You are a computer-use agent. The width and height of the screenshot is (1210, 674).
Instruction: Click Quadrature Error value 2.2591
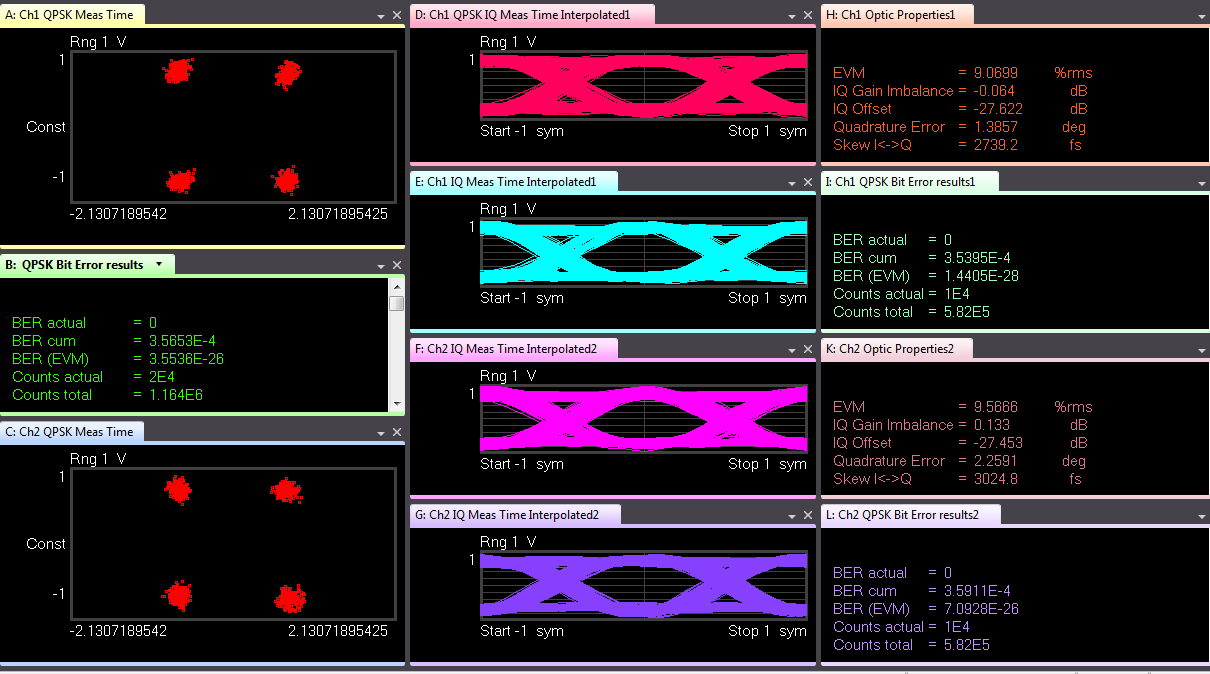[x=996, y=461]
